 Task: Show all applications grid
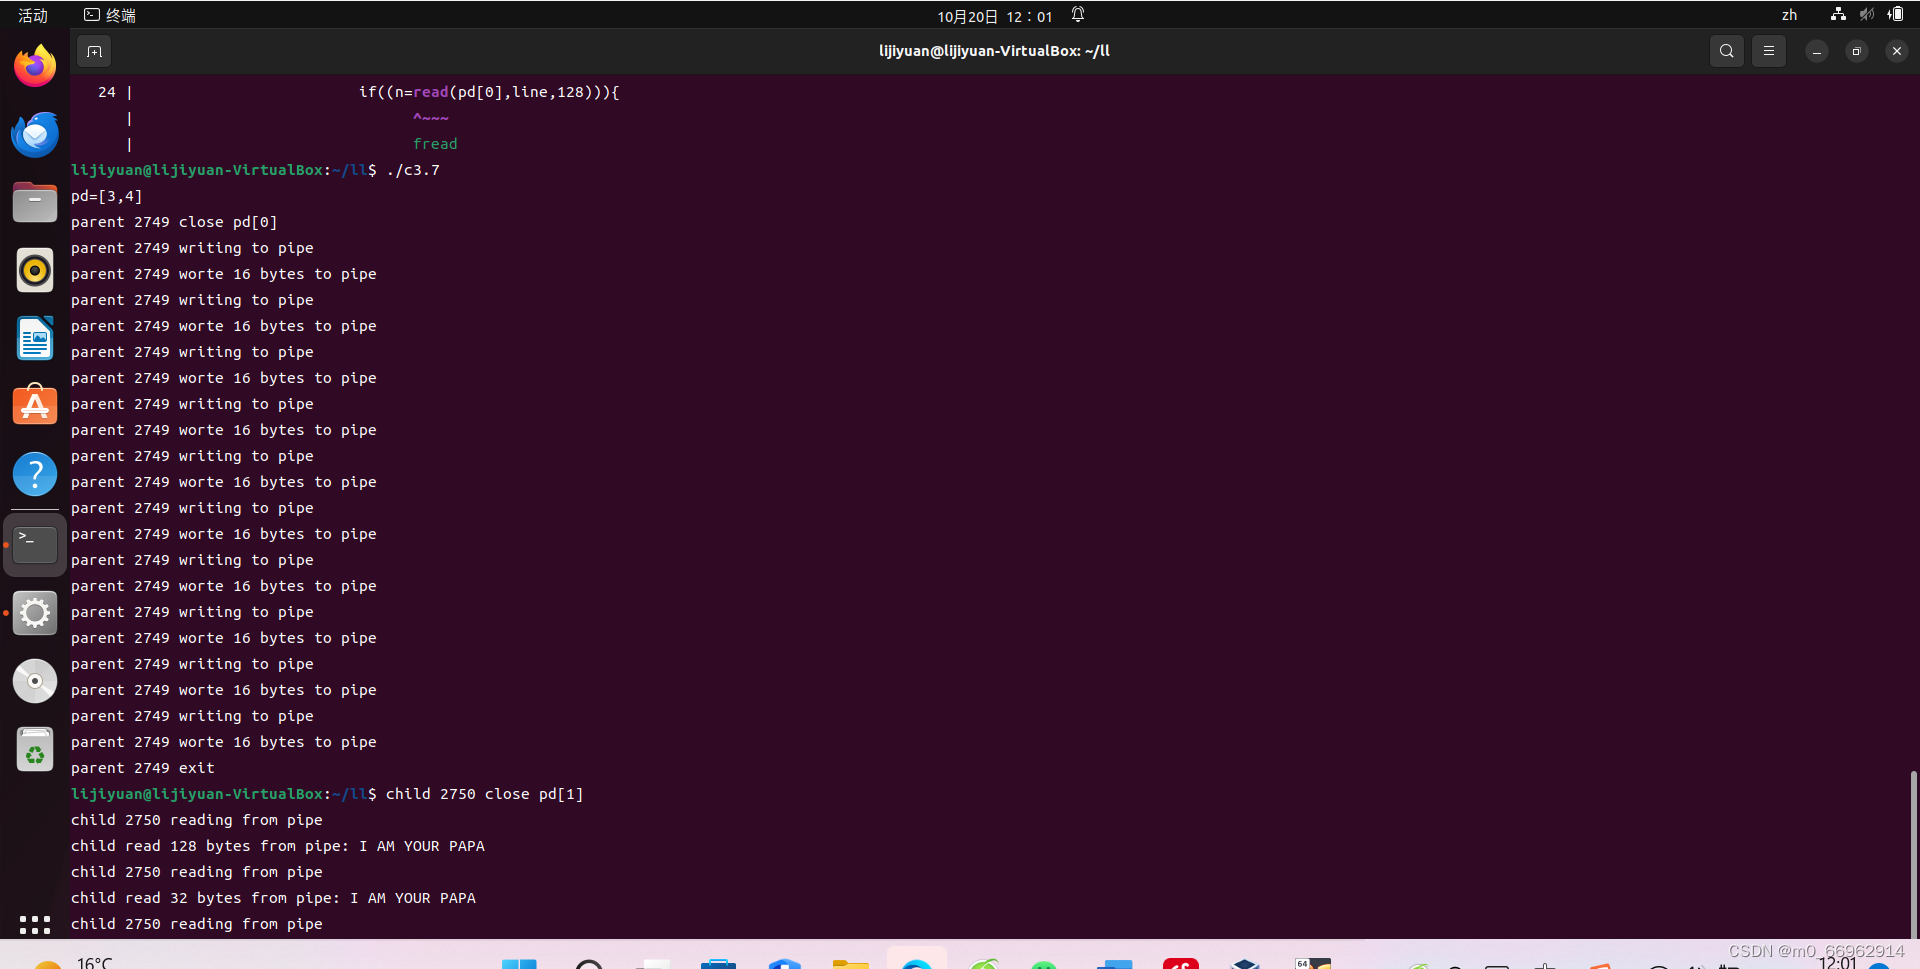35,924
